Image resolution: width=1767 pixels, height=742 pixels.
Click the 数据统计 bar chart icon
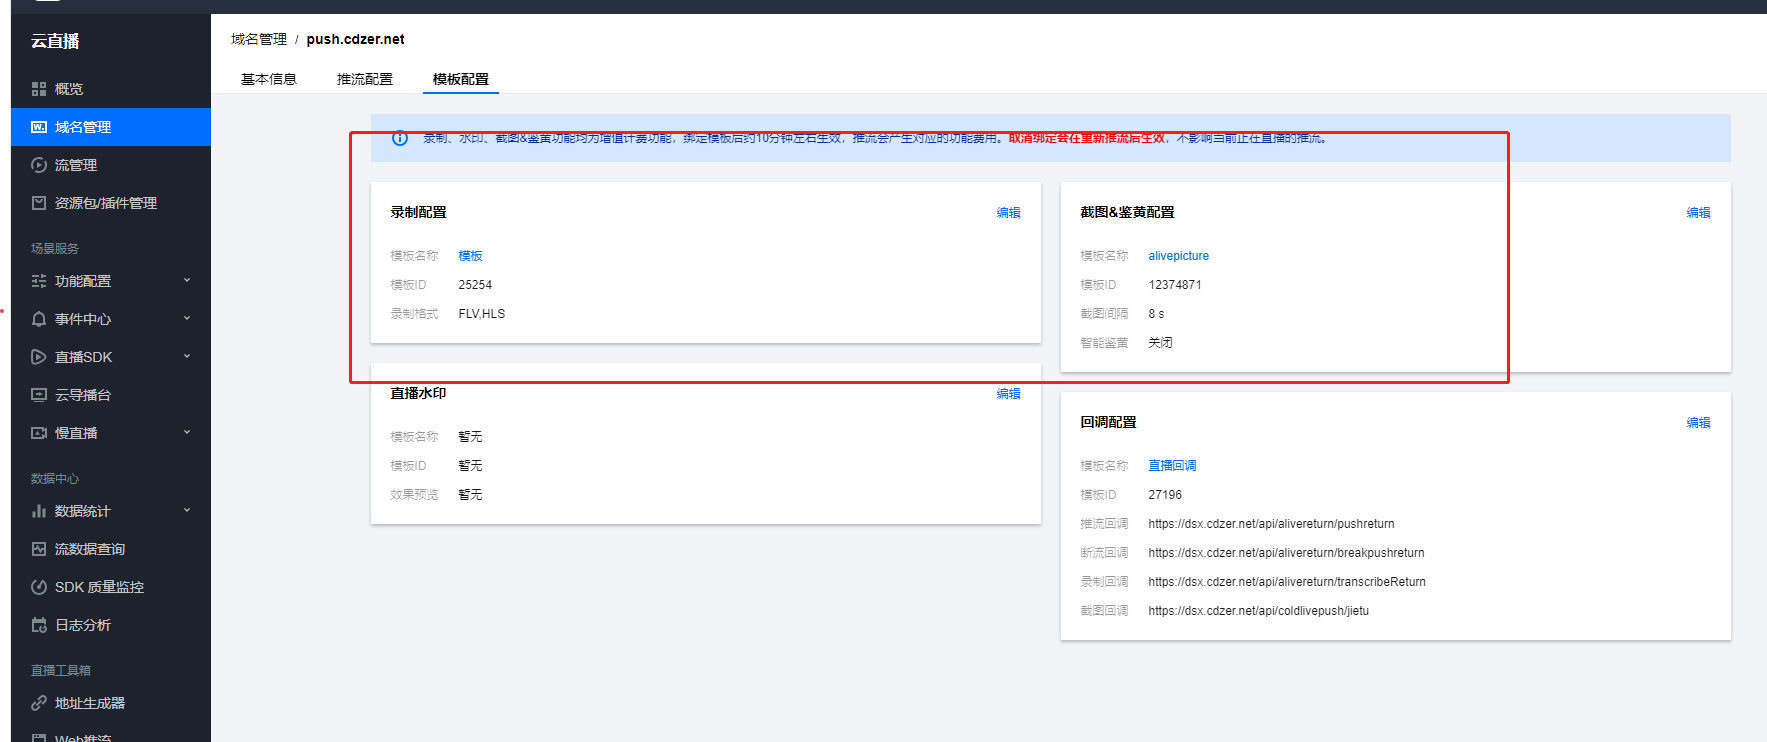(x=39, y=511)
